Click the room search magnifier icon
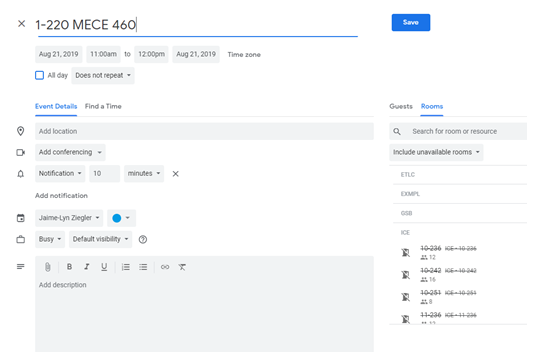Image resolution: width=537 pixels, height=362 pixels. 397,132
